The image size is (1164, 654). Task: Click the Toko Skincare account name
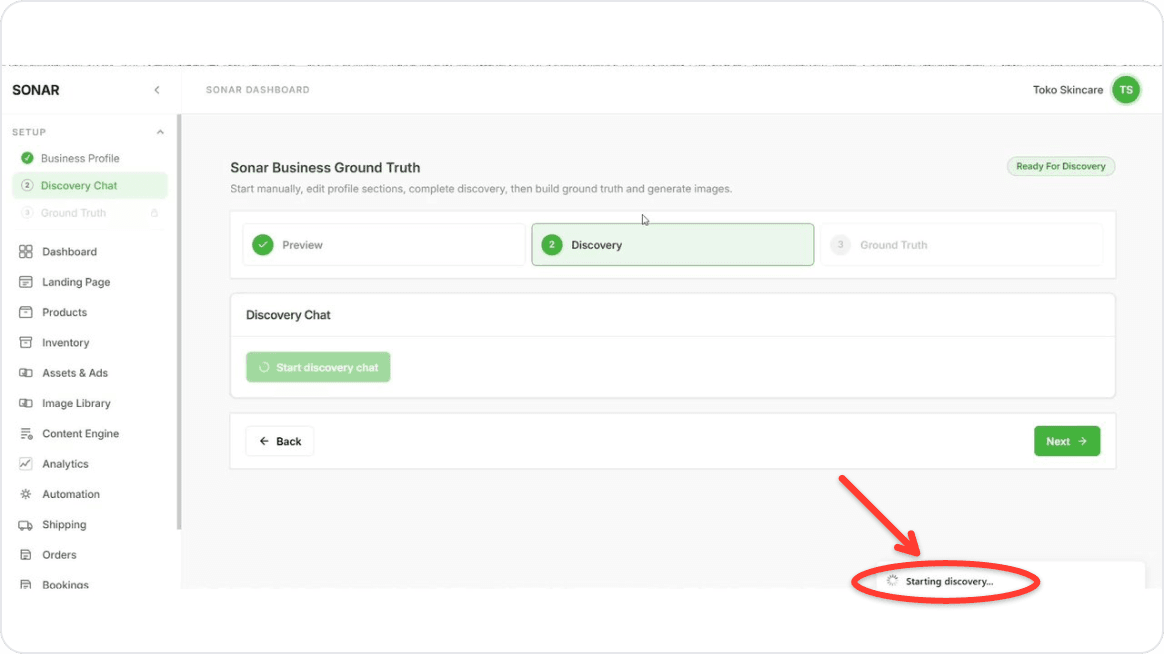click(x=1067, y=90)
